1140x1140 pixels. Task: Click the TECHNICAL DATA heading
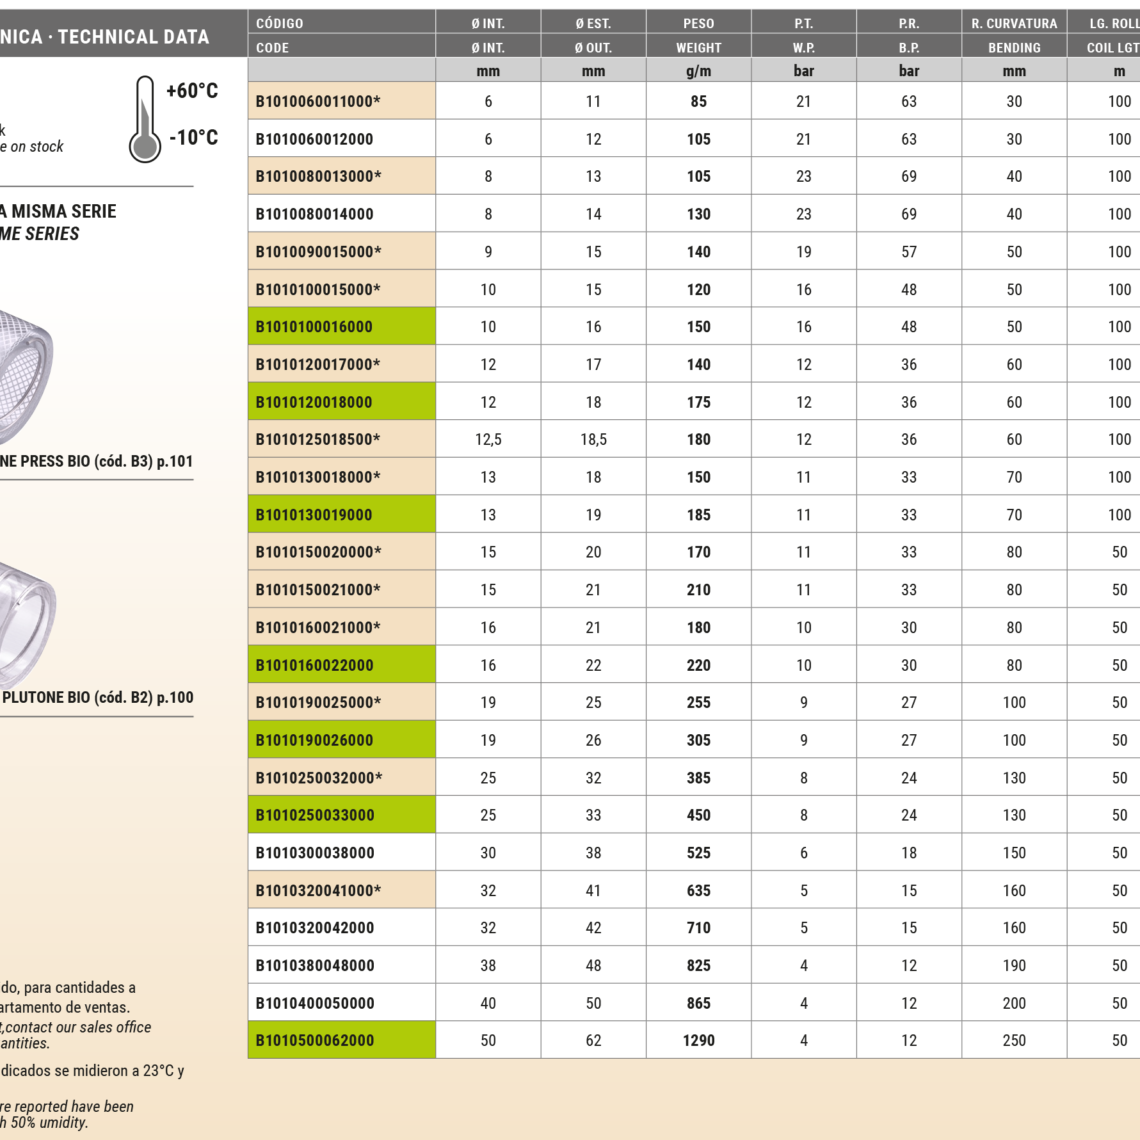(x=133, y=37)
